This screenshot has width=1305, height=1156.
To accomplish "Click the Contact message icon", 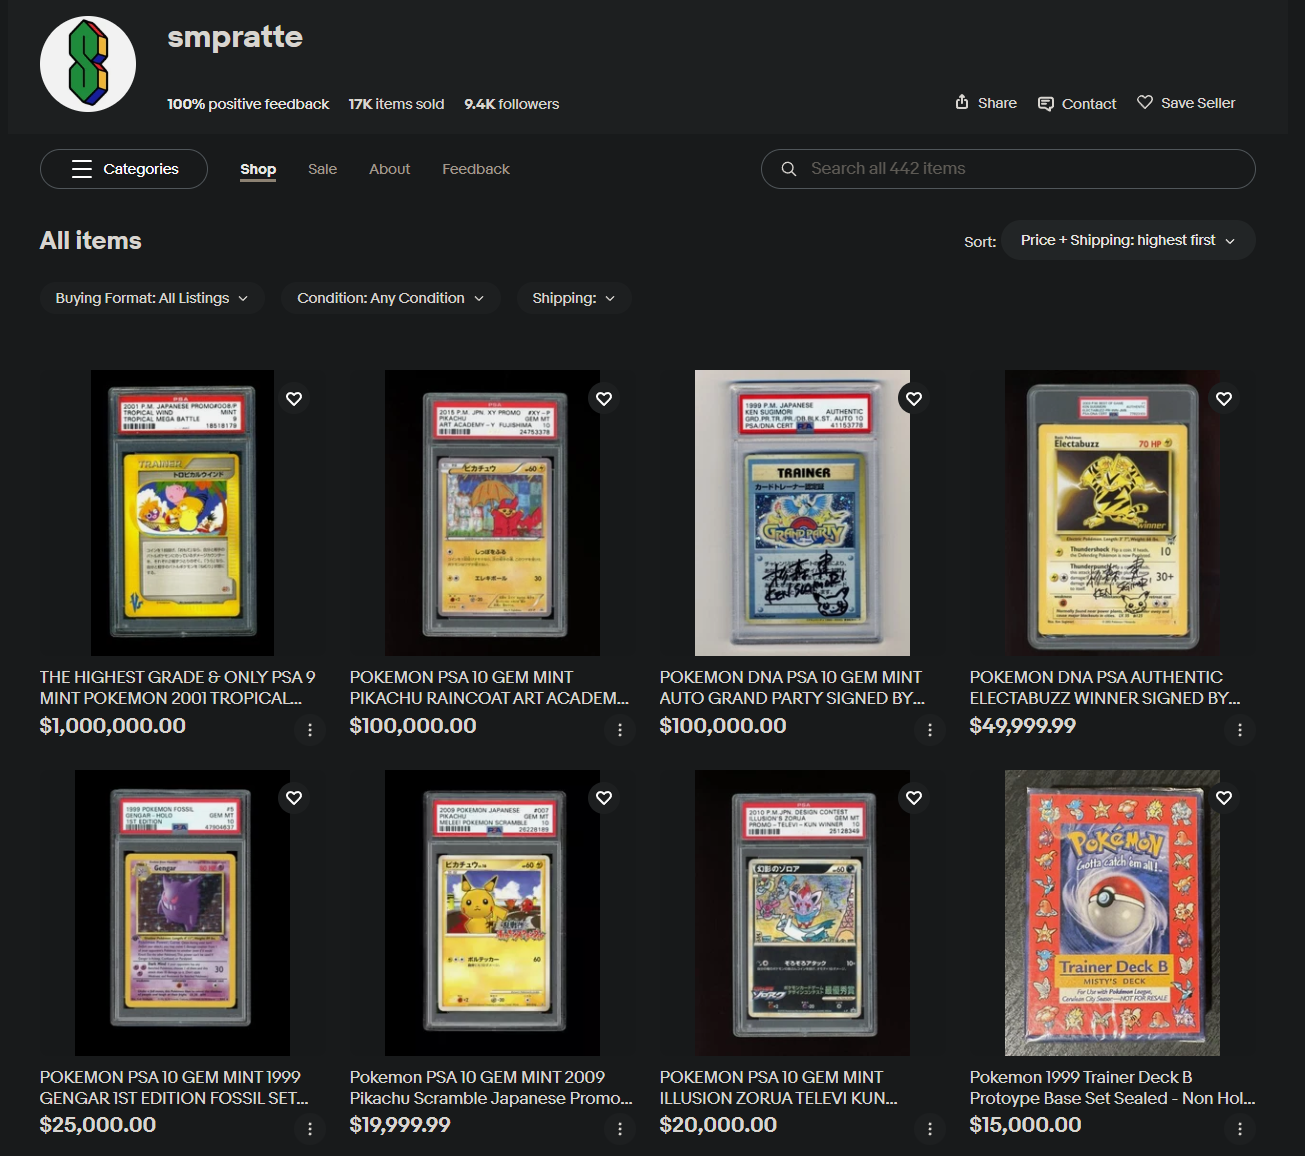I will [x=1046, y=103].
